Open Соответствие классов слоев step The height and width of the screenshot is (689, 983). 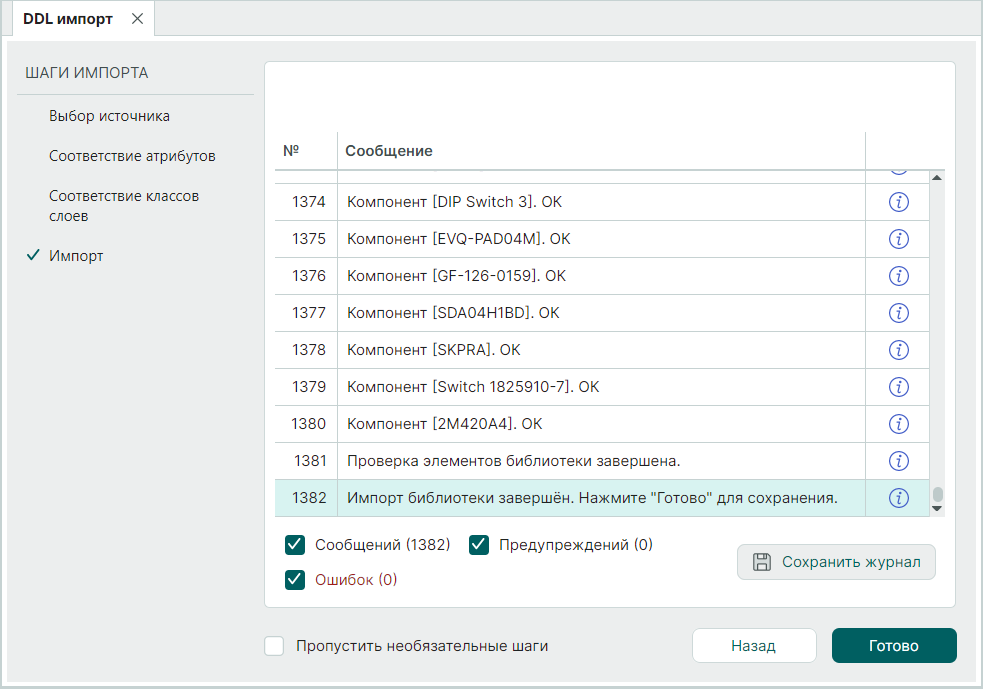click(123, 206)
